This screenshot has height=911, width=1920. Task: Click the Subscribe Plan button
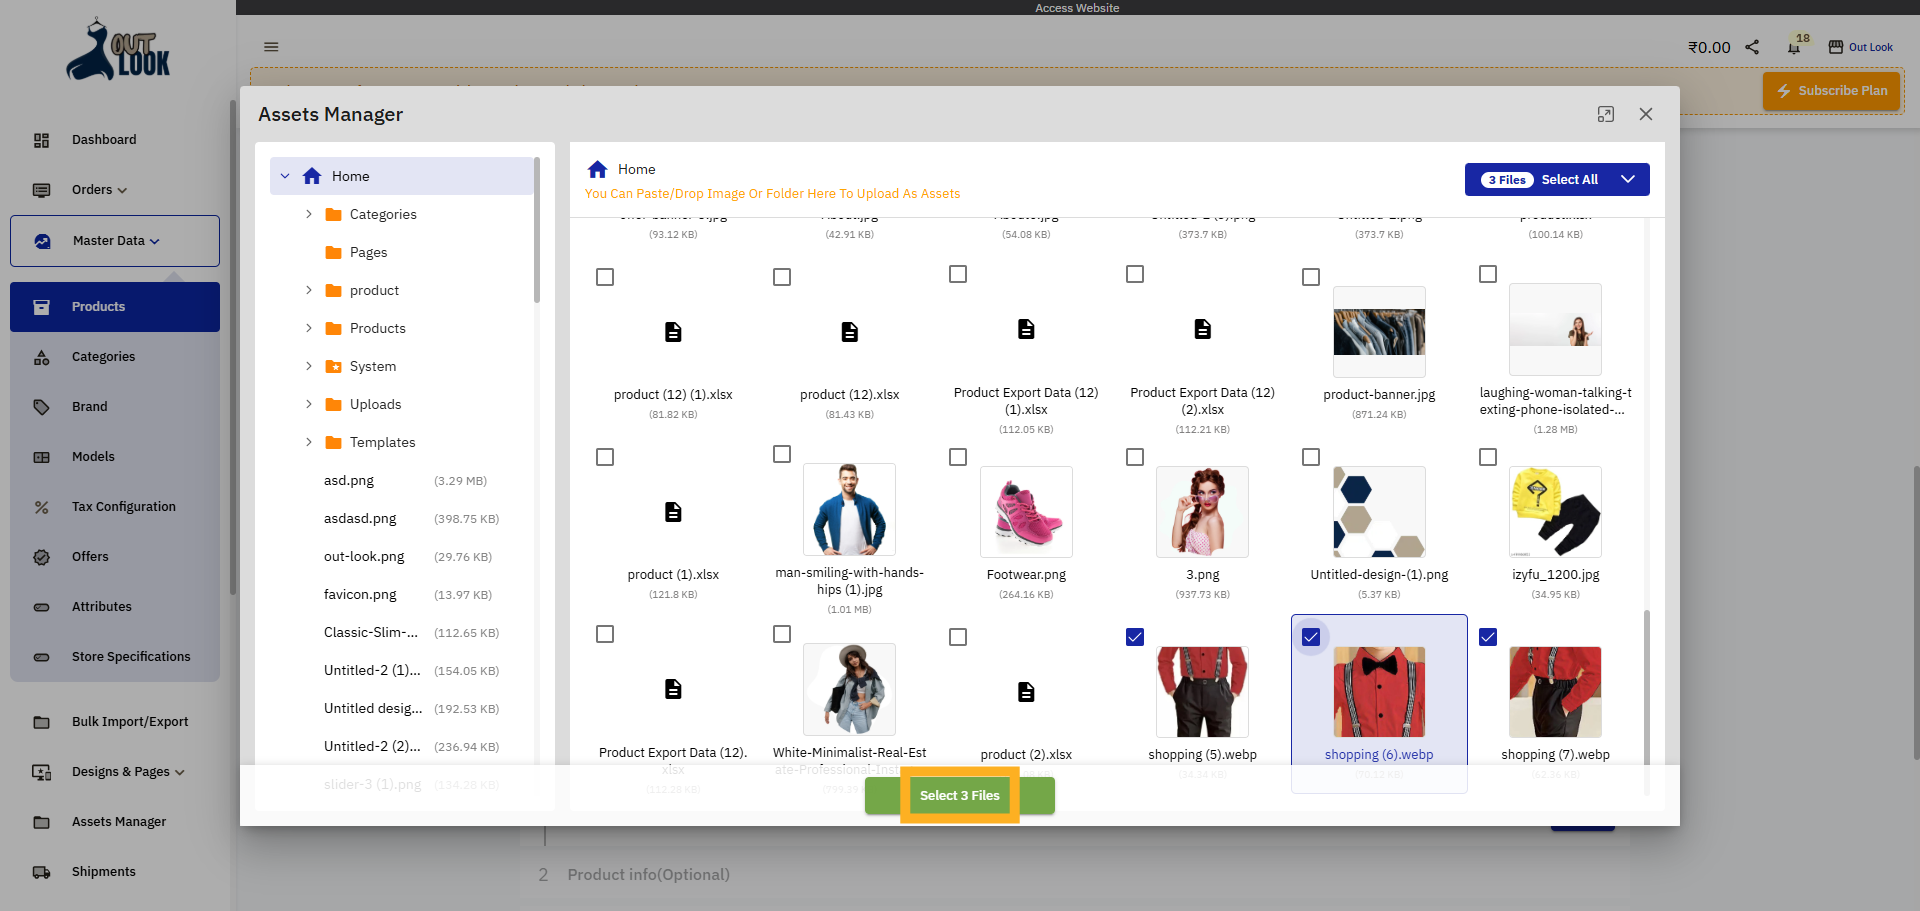(1831, 90)
